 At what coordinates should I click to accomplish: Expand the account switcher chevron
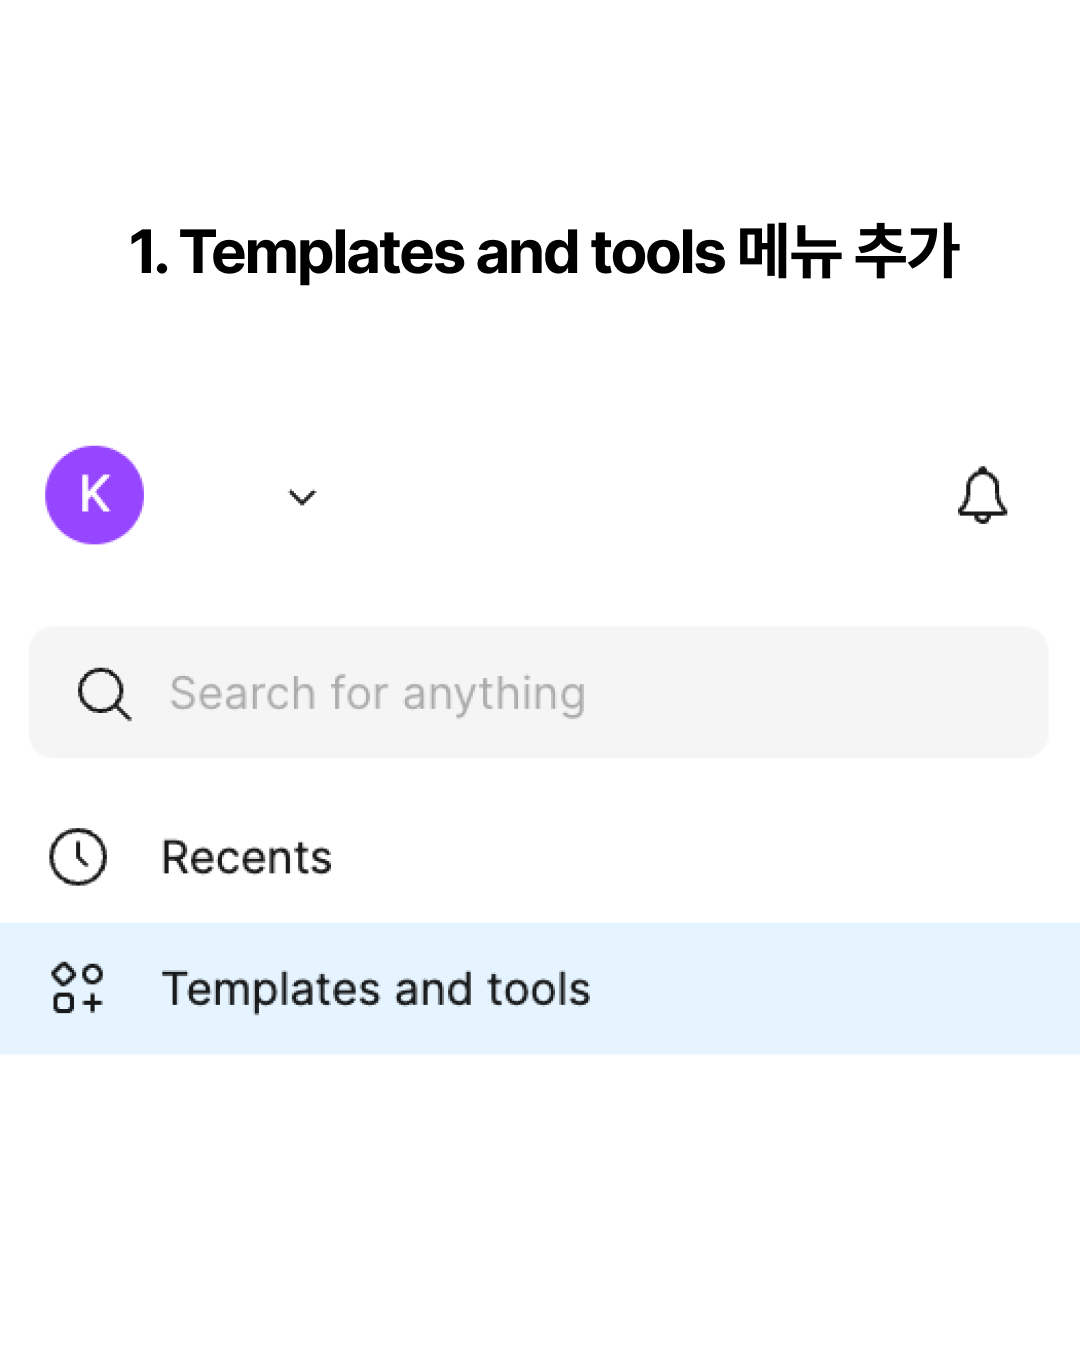click(302, 497)
